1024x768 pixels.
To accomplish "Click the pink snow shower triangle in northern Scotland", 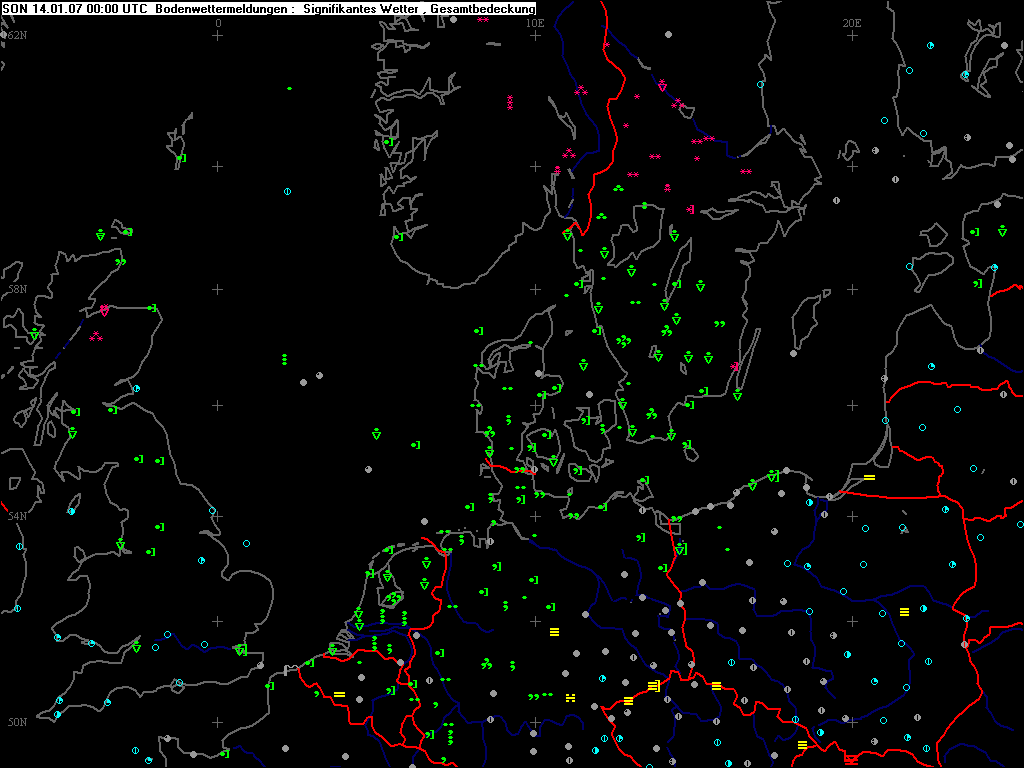I will (x=104, y=311).
